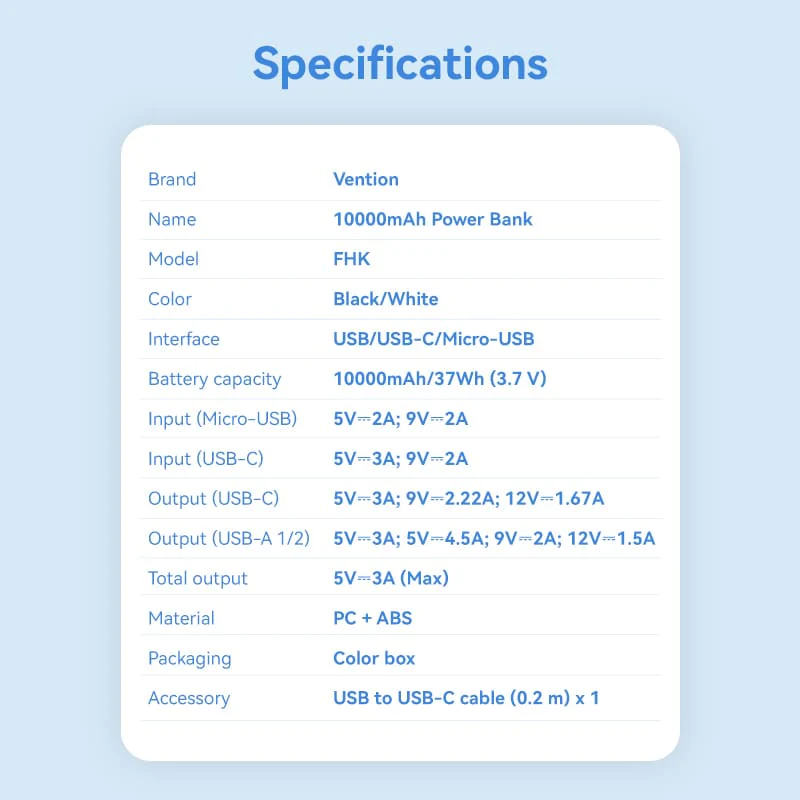Click the Brand row label

pyautogui.click(x=172, y=180)
